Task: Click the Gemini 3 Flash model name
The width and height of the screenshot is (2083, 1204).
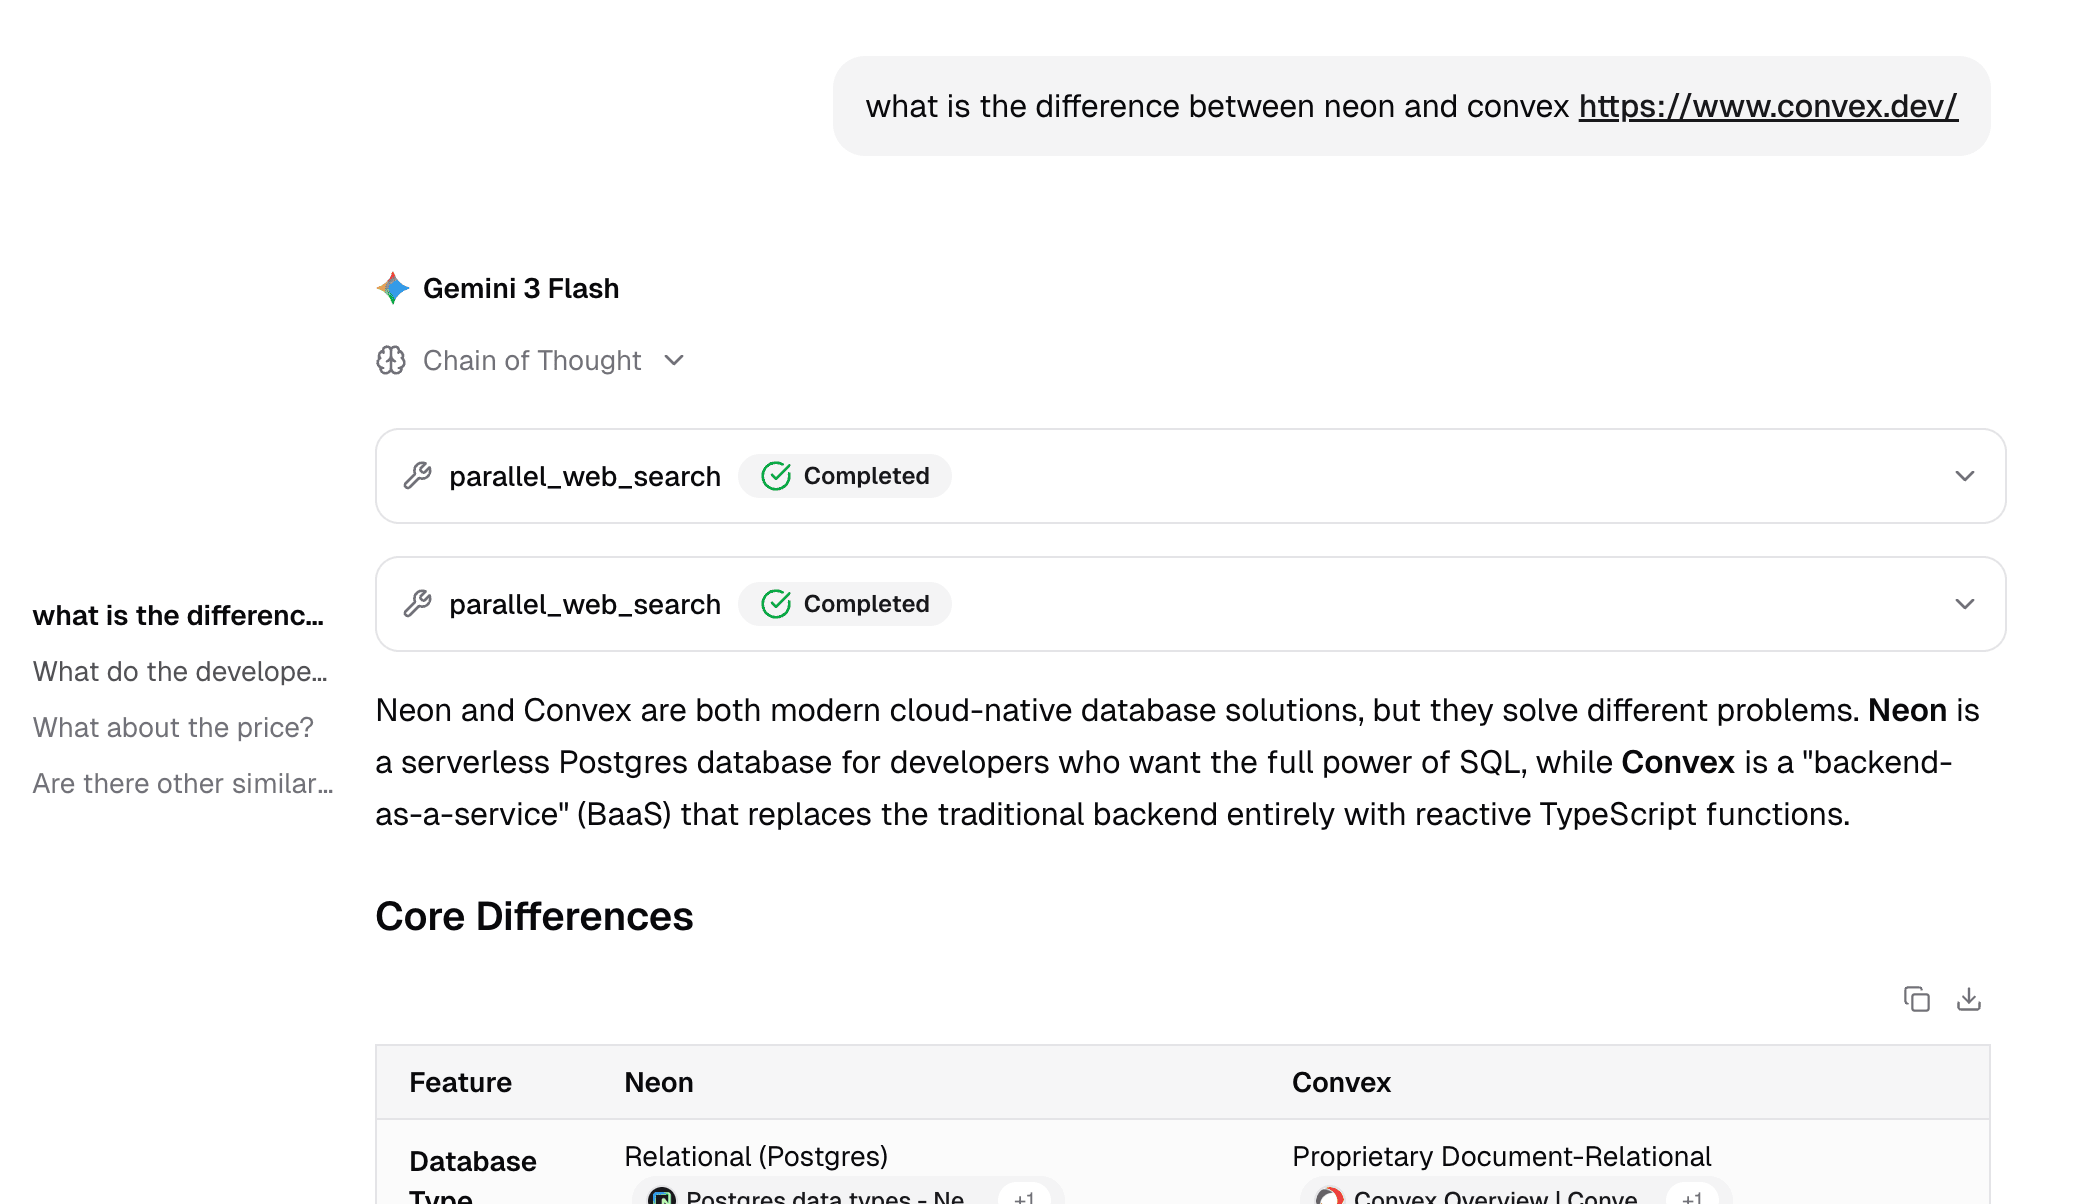Action: (x=521, y=289)
